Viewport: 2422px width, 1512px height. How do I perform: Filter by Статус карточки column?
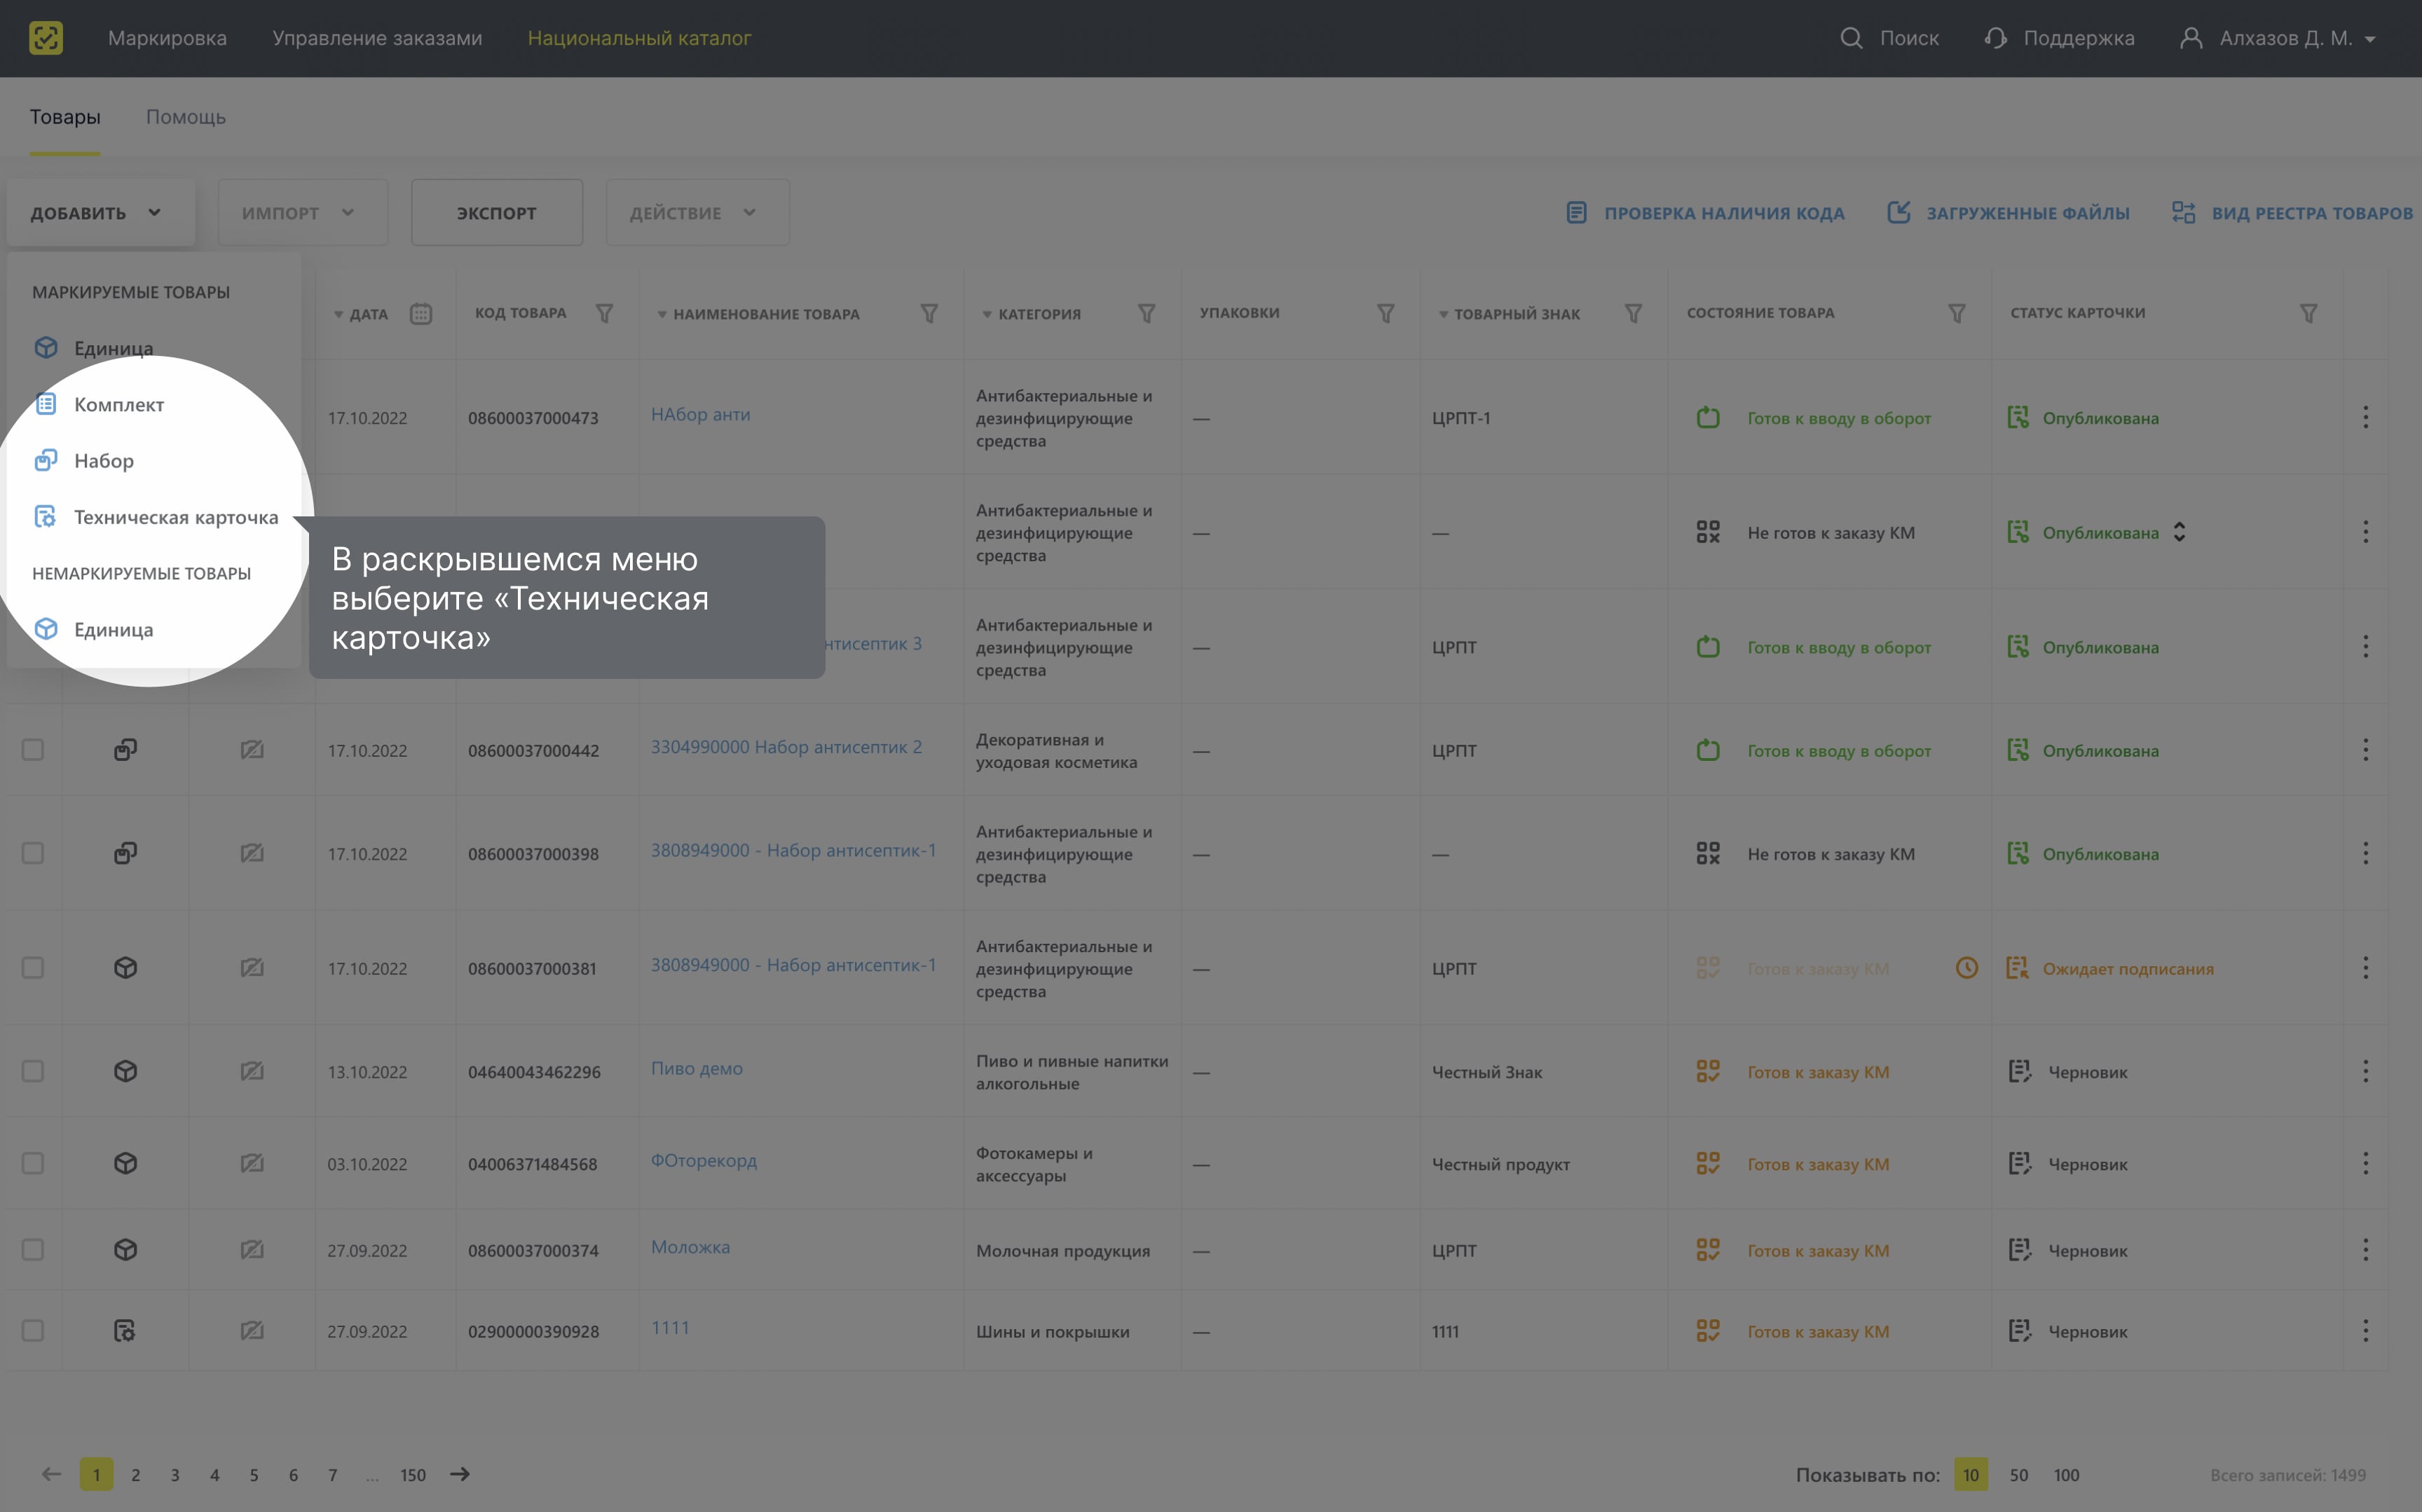2309,314
